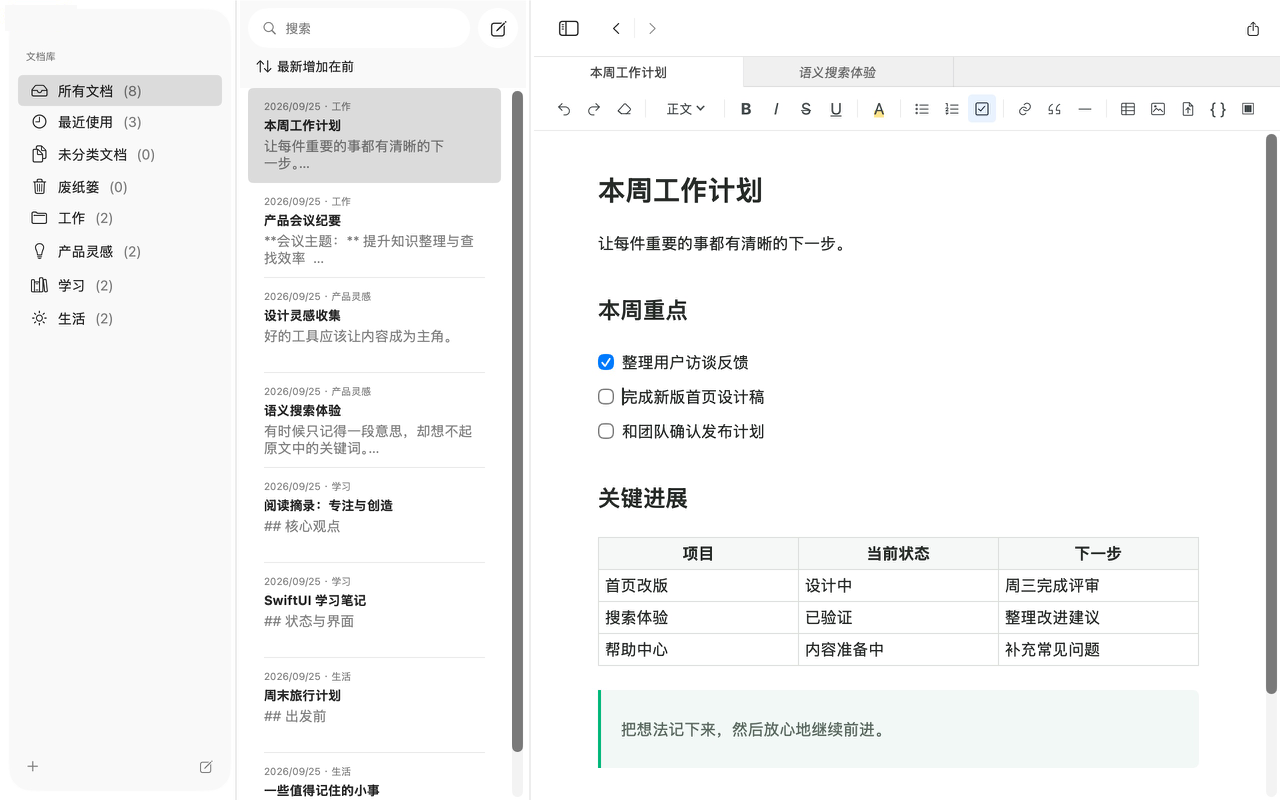The width and height of the screenshot is (1280, 800).
Task: Add a library with the plus icon
Action: [33, 767]
